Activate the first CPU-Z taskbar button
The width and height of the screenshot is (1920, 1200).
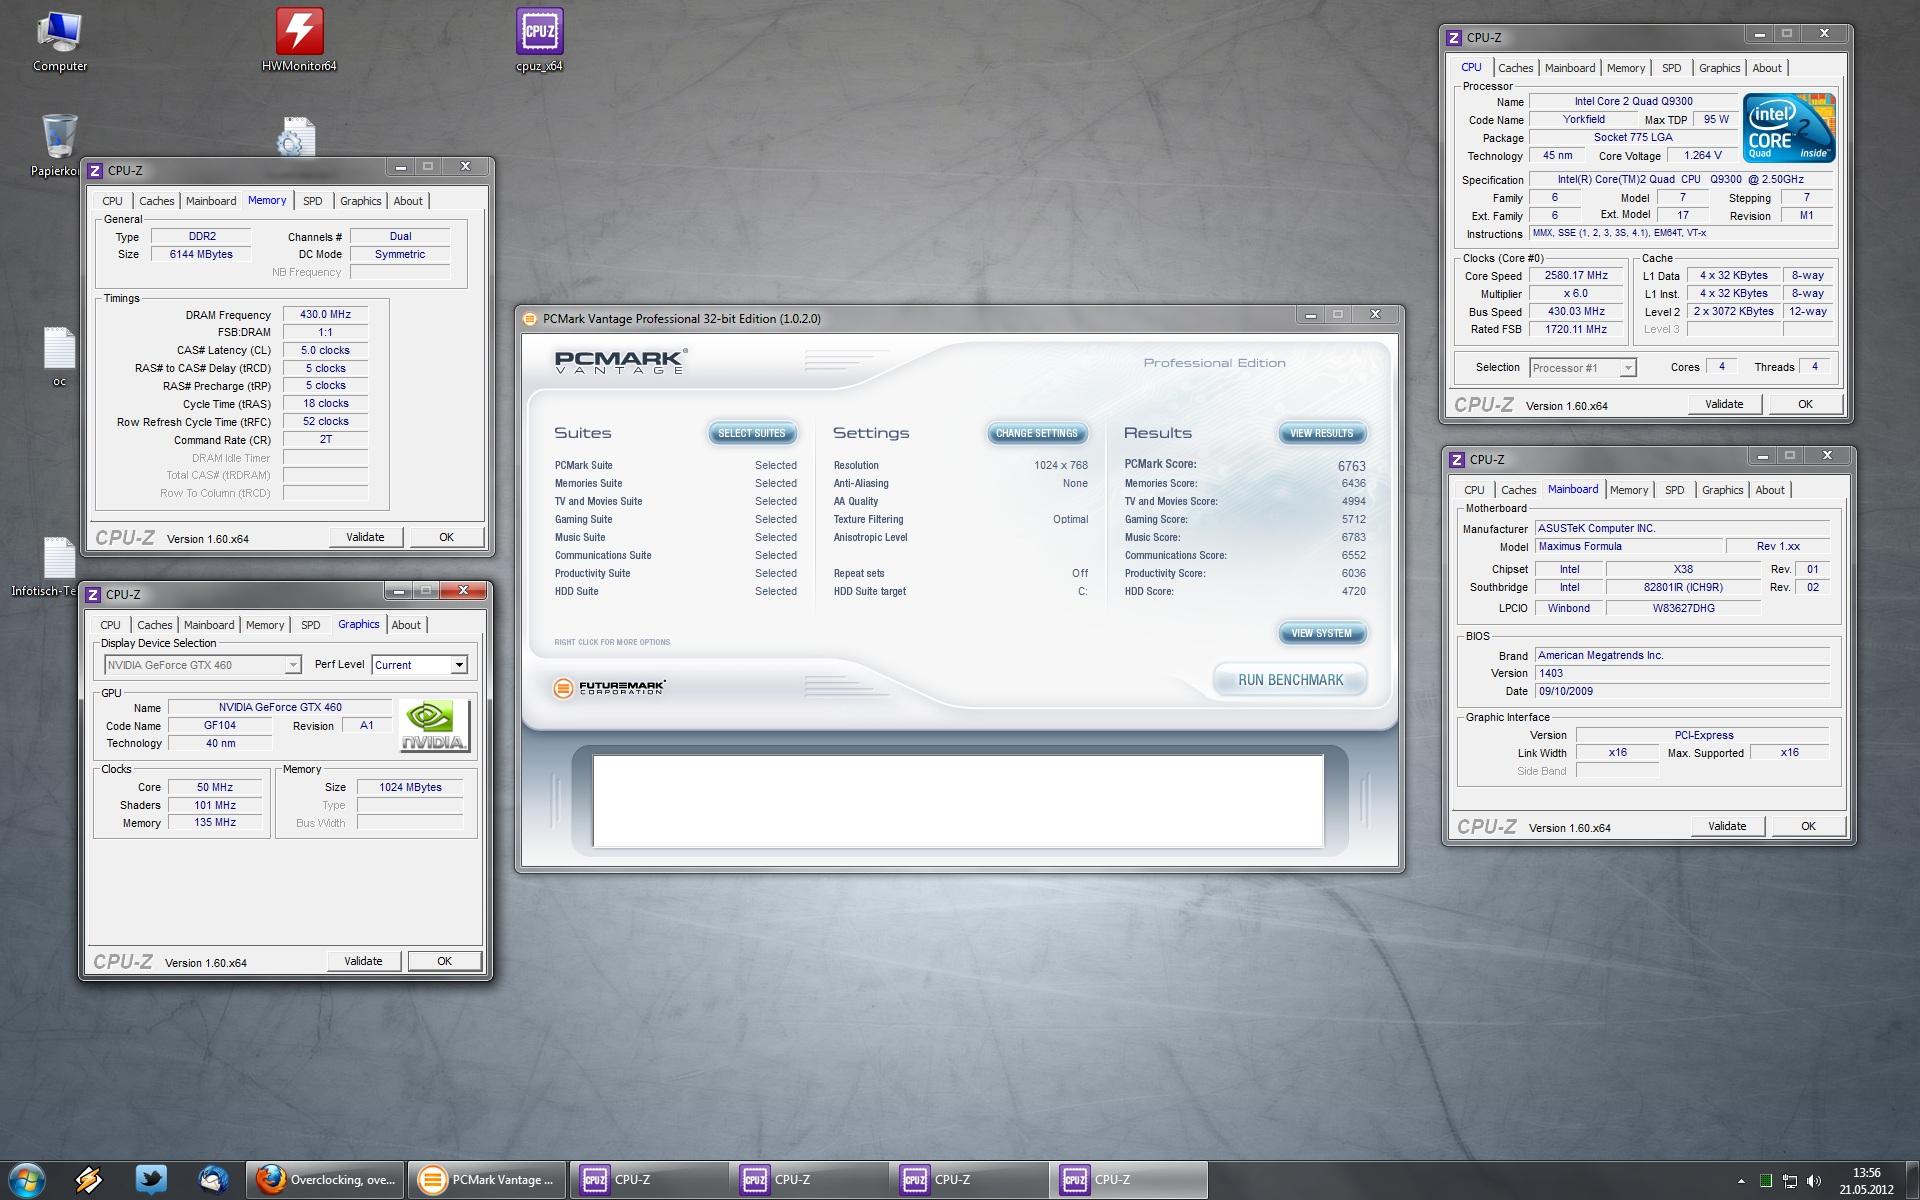coord(649,1180)
